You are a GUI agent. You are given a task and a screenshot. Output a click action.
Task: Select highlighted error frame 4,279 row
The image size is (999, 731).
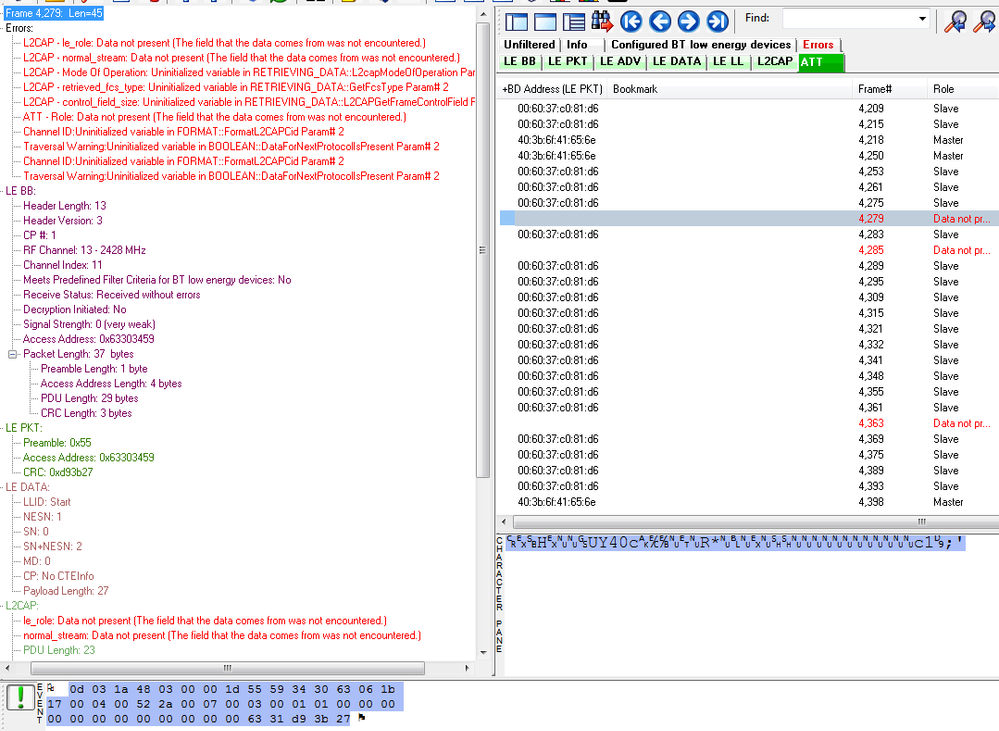(749, 219)
